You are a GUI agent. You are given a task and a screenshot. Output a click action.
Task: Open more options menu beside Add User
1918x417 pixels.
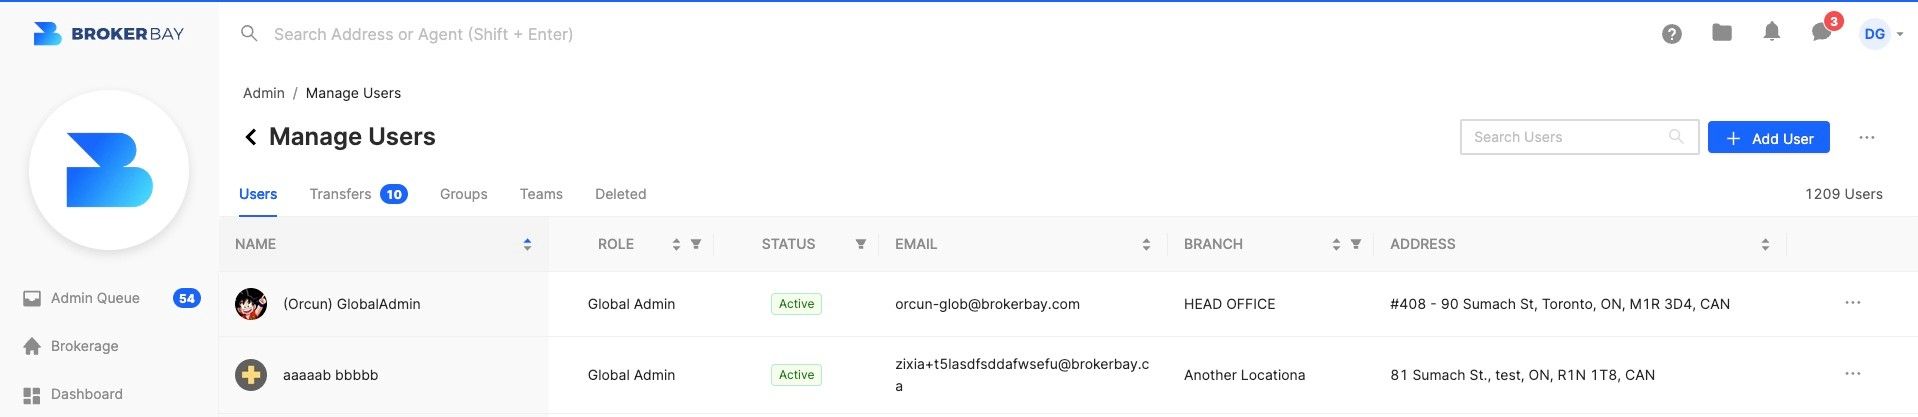click(1866, 137)
